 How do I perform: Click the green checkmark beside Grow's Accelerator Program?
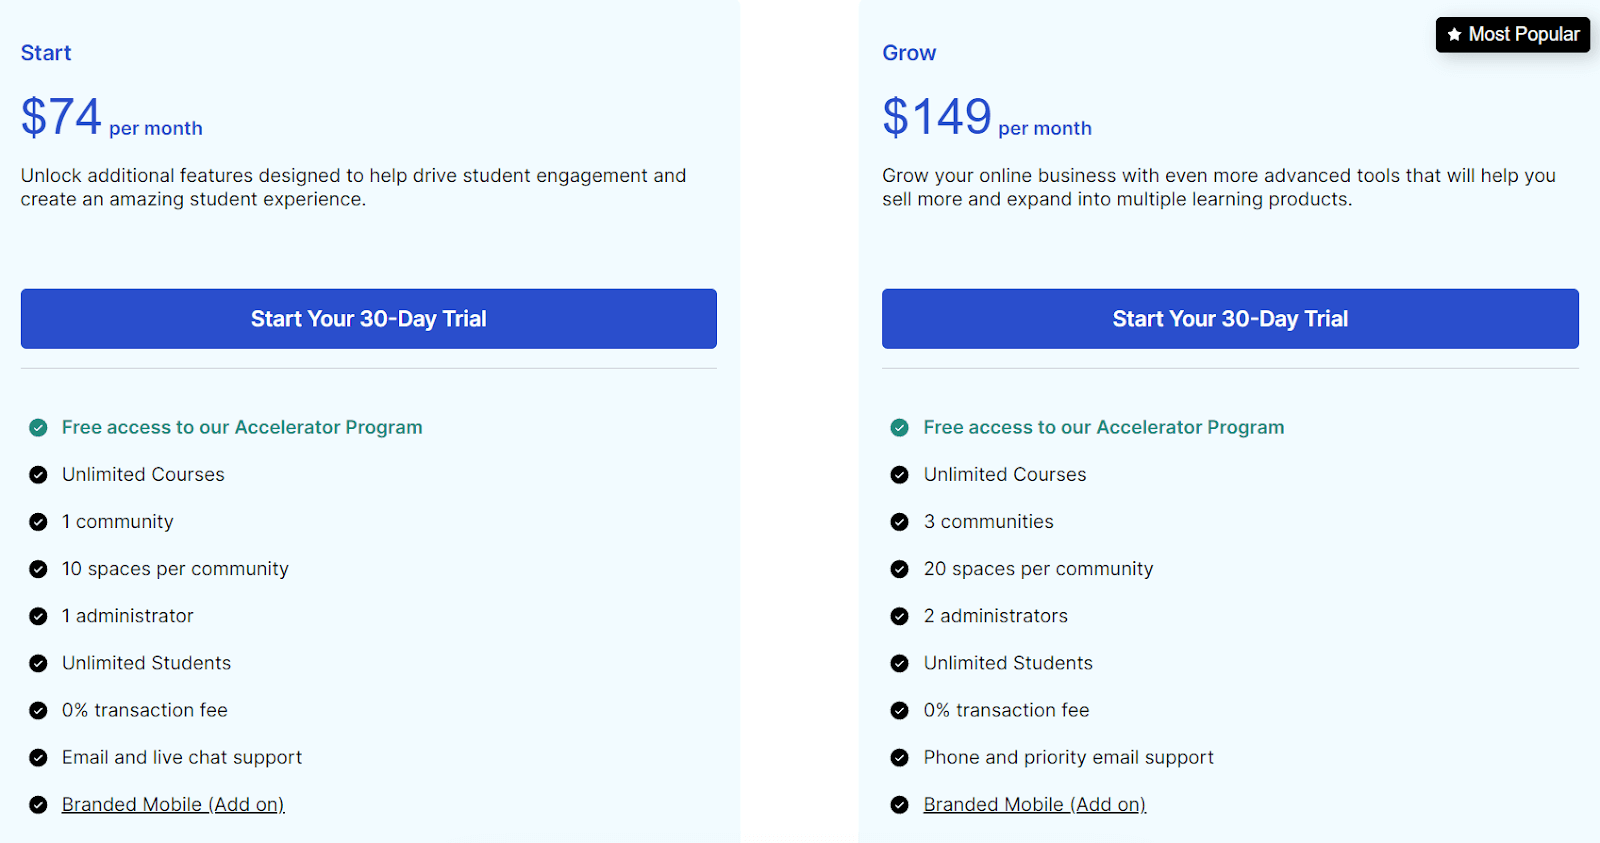point(900,427)
